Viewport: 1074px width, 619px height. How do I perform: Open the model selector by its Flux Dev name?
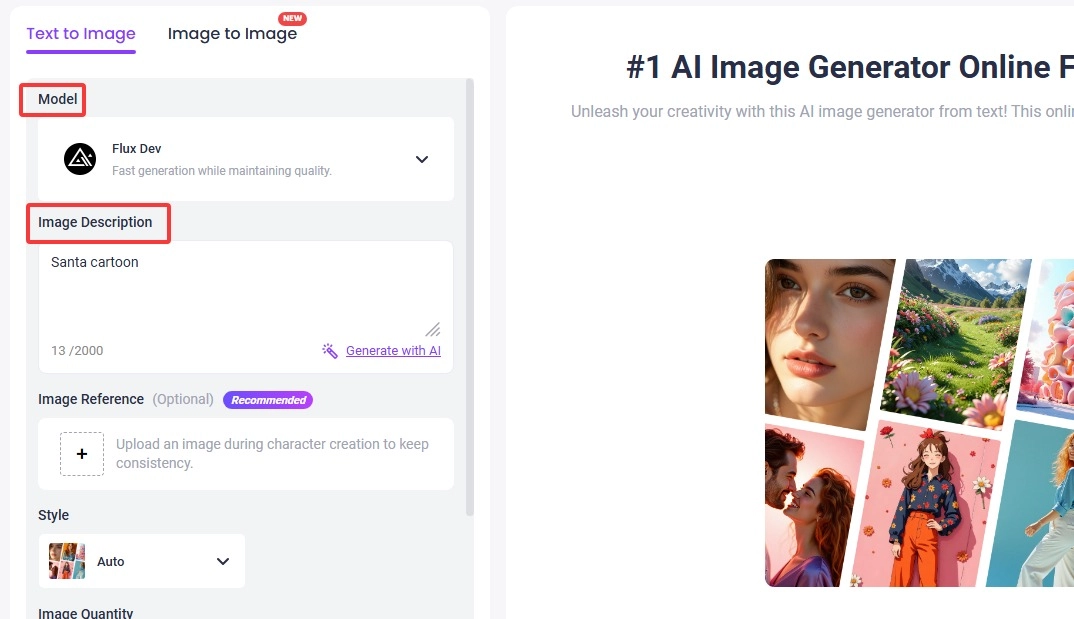coord(137,149)
